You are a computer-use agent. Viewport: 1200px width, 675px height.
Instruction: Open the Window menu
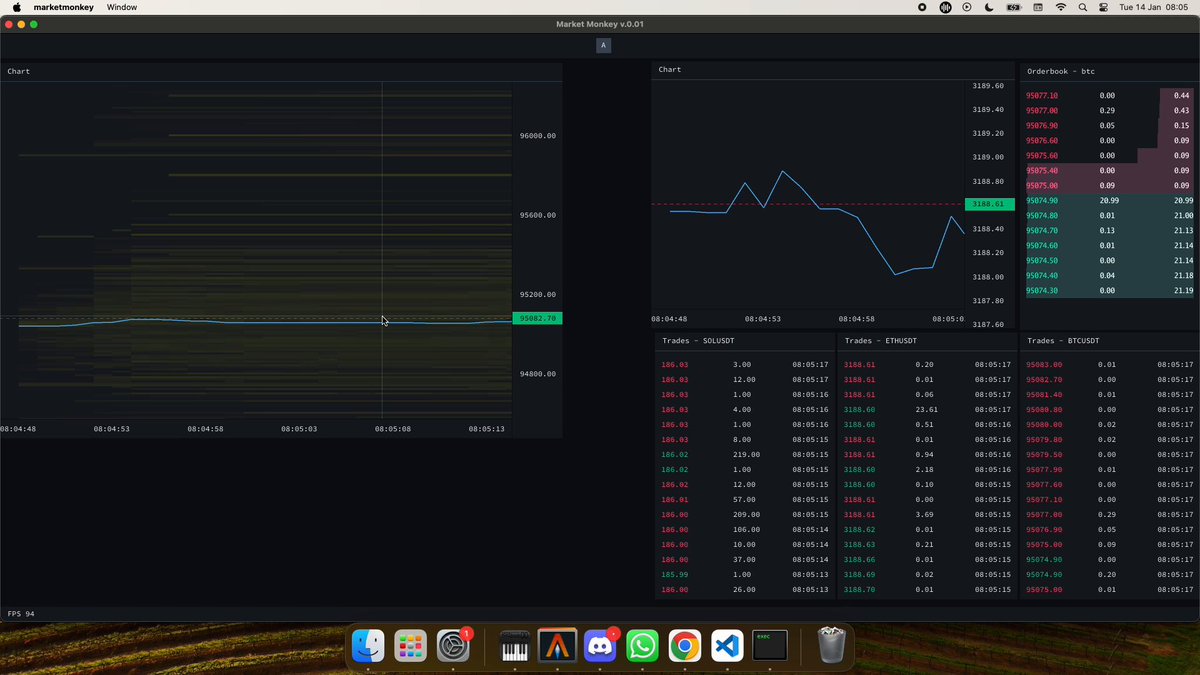click(x=122, y=7)
